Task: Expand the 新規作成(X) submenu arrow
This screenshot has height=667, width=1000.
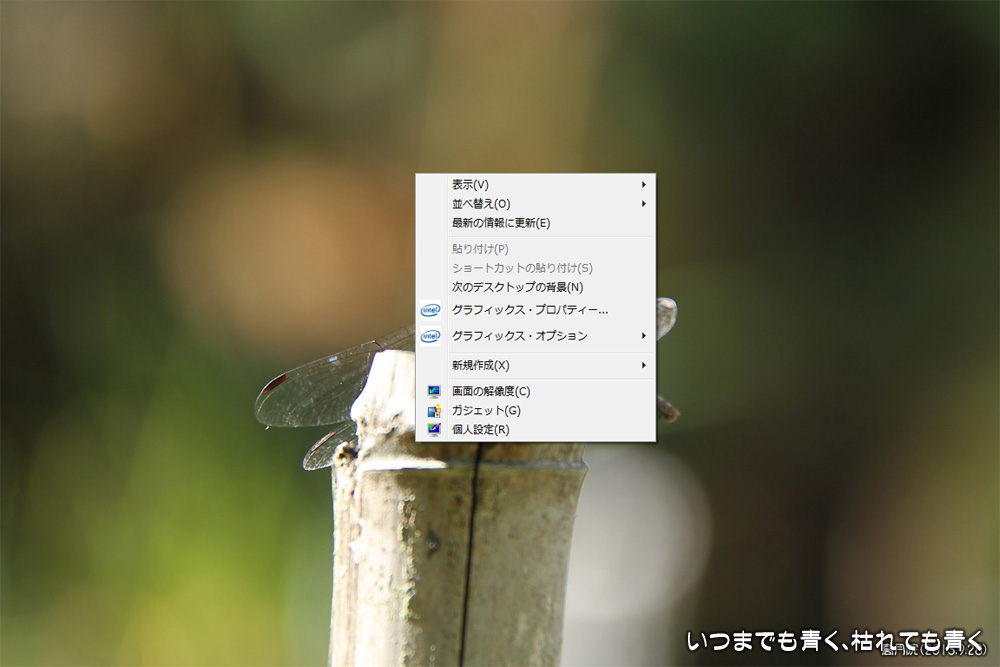Action: click(644, 365)
